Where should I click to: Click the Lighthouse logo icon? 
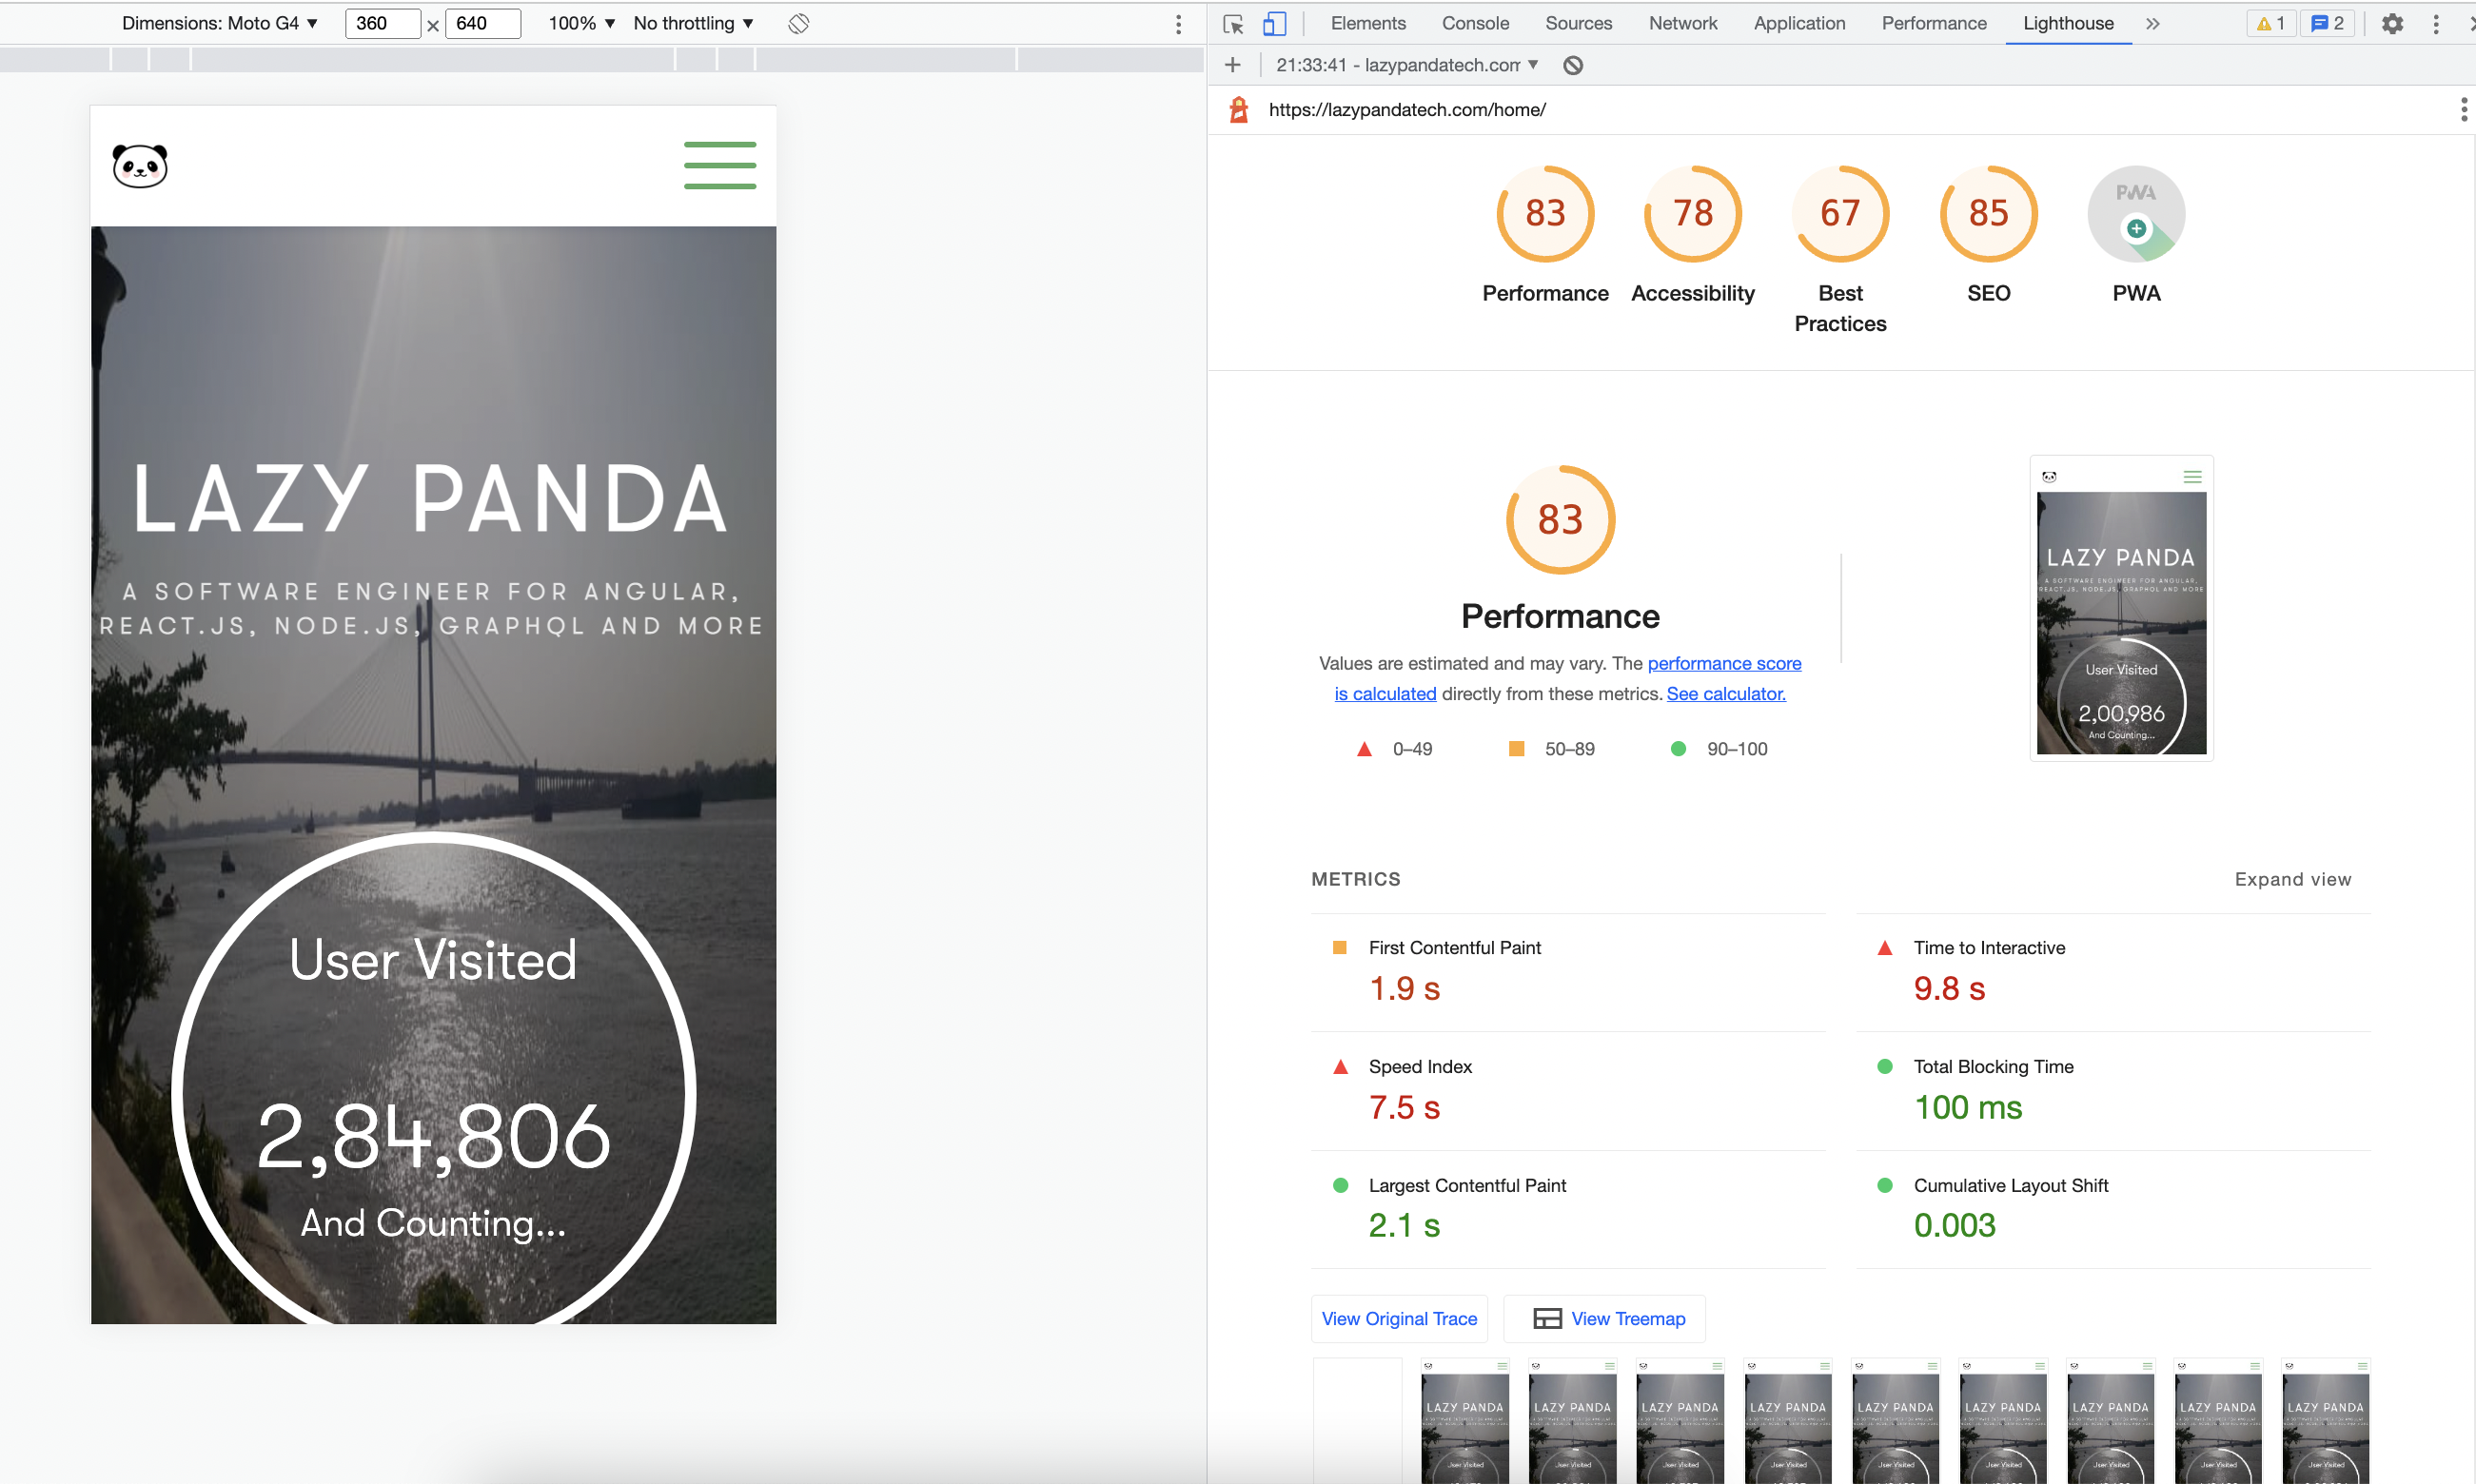tap(1239, 110)
